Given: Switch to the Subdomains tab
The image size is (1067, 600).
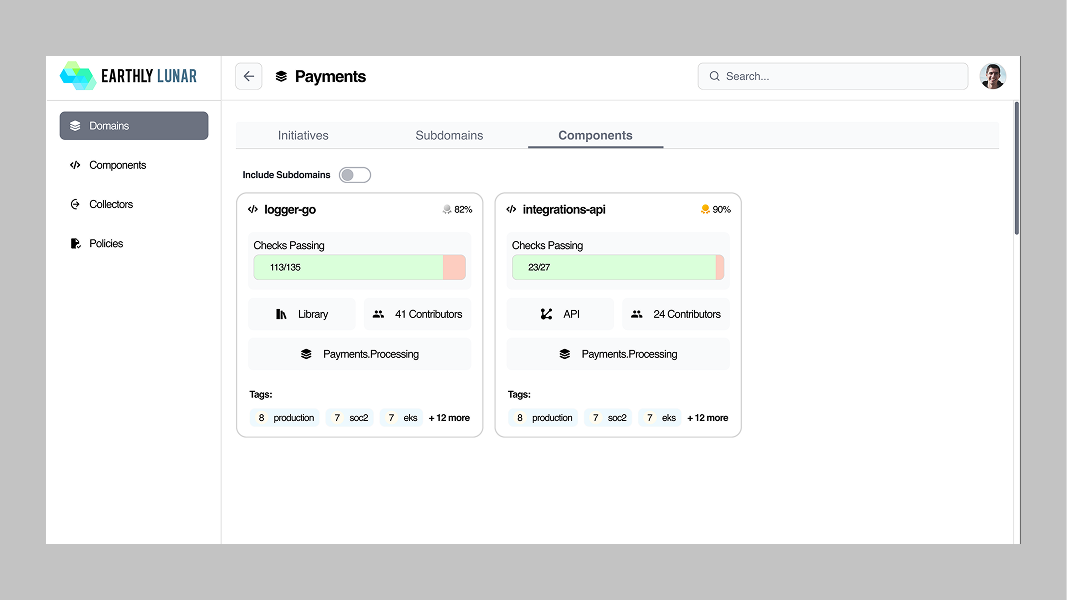Looking at the screenshot, I should (x=449, y=135).
